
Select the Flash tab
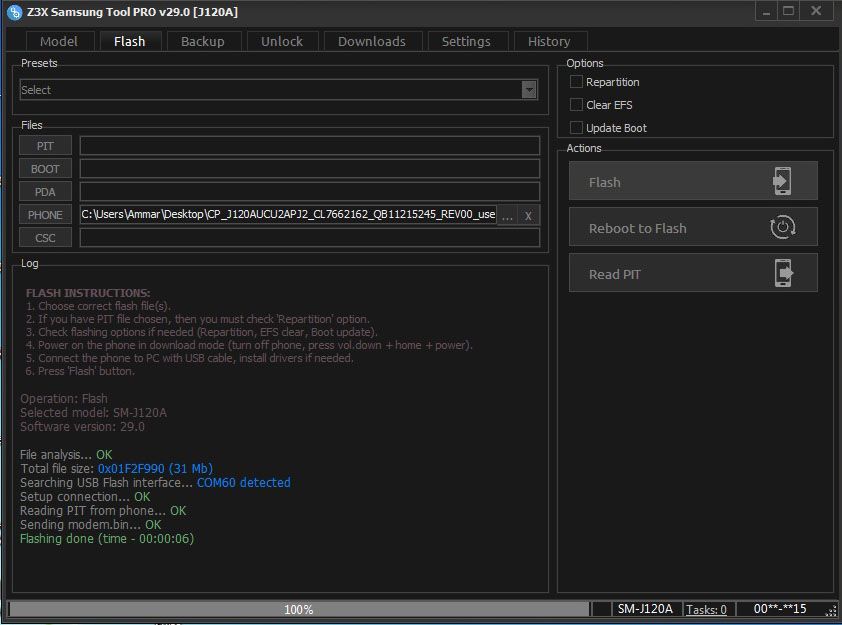point(129,41)
